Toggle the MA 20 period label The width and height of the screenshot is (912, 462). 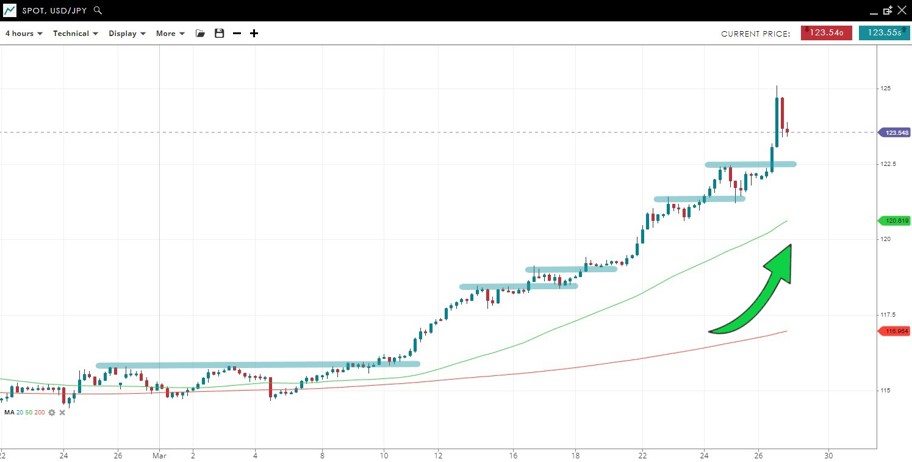tap(21, 412)
